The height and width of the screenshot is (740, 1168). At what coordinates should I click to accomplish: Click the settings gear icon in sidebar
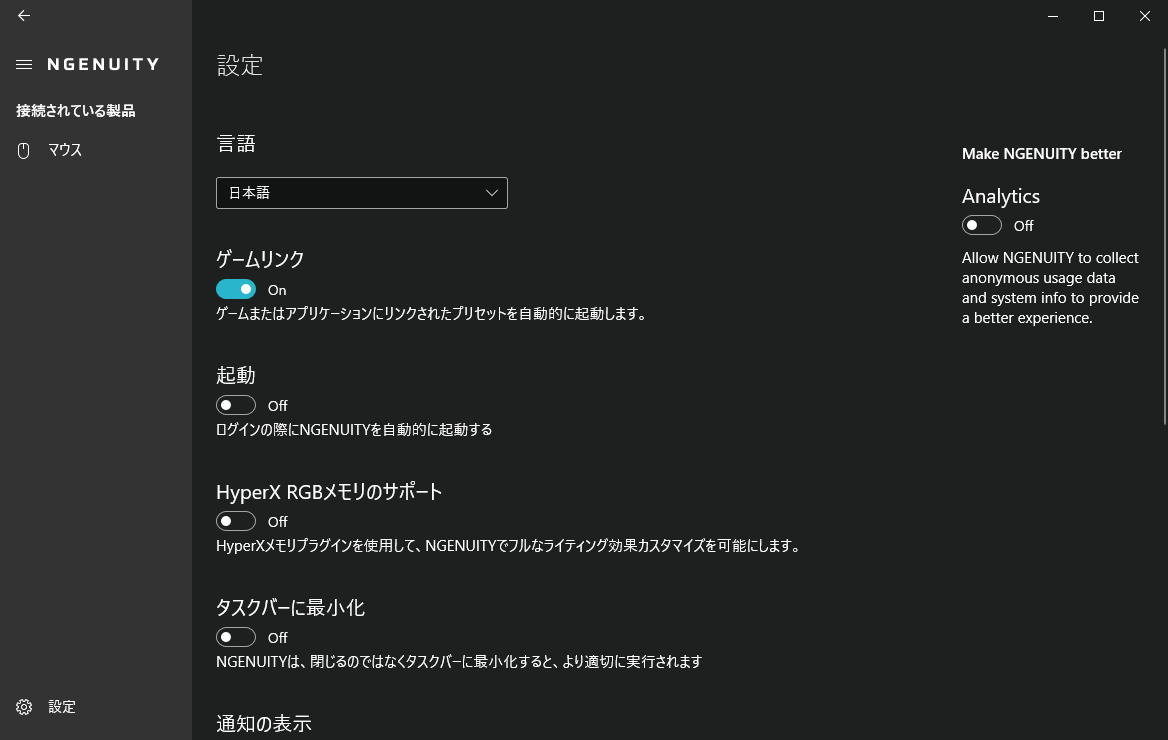pos(24,707)
